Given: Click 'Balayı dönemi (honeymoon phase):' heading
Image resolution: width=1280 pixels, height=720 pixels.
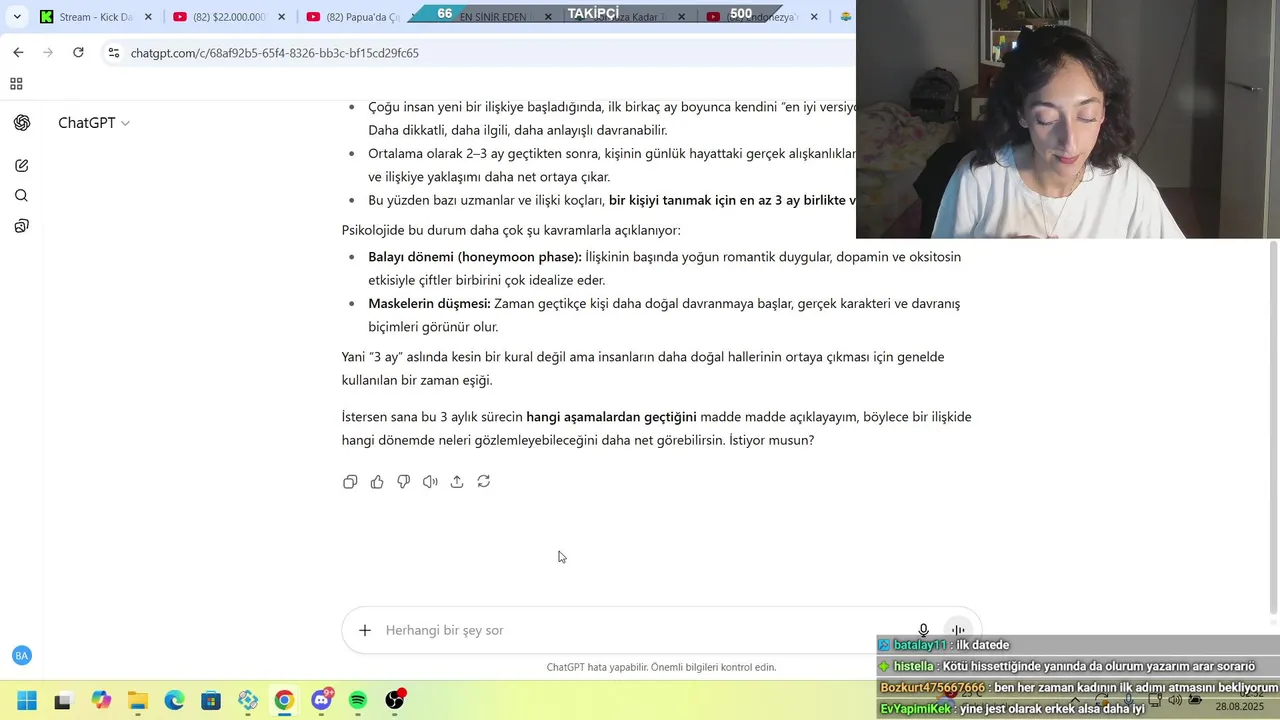Looking at the screenshot, I should 475,257.
